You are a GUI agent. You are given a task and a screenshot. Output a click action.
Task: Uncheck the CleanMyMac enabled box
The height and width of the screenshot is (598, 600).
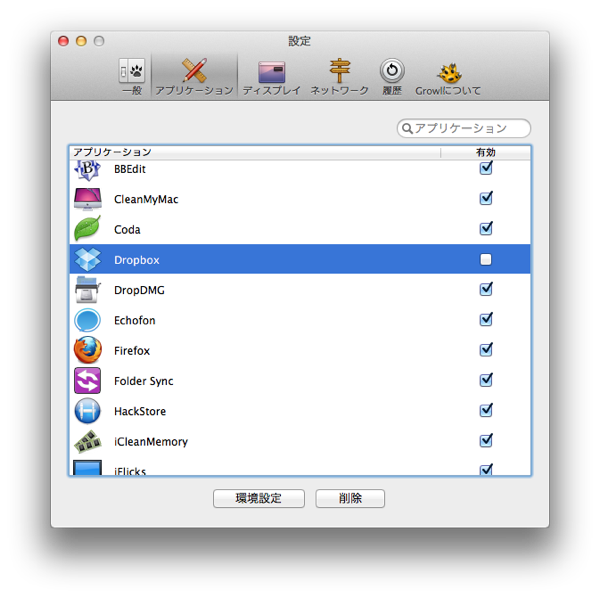coord(486,198)
